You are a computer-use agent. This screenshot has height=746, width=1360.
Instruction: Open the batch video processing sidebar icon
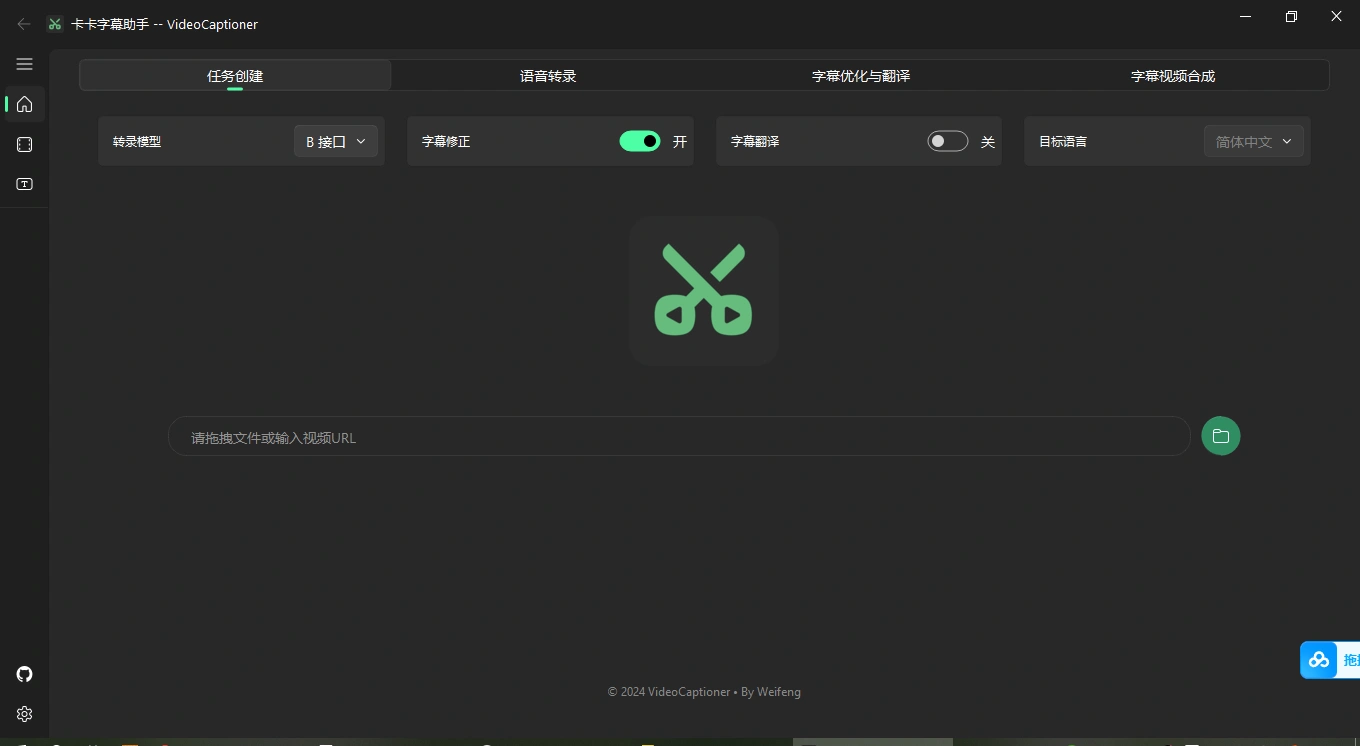click(x=25, y=145)
